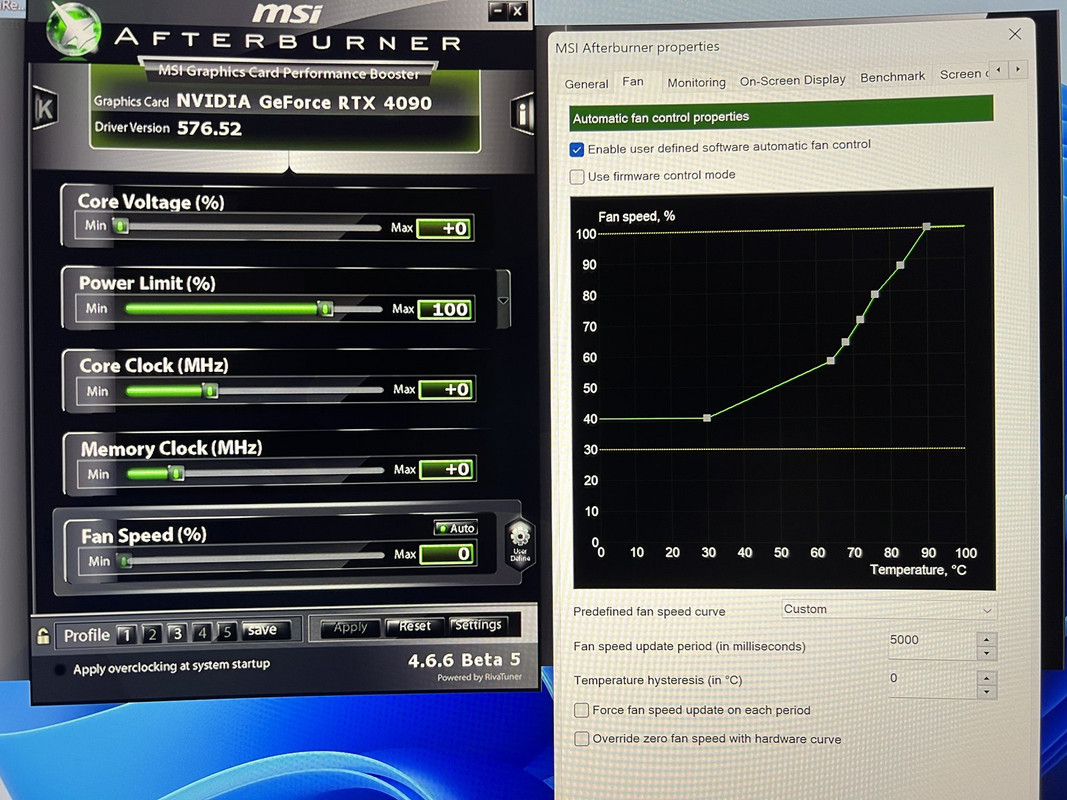Image resolution: width=1067 pixels, height=800 pixels.
Task: Toggle Apply overclocking at system startup
Action: (60, 669)
